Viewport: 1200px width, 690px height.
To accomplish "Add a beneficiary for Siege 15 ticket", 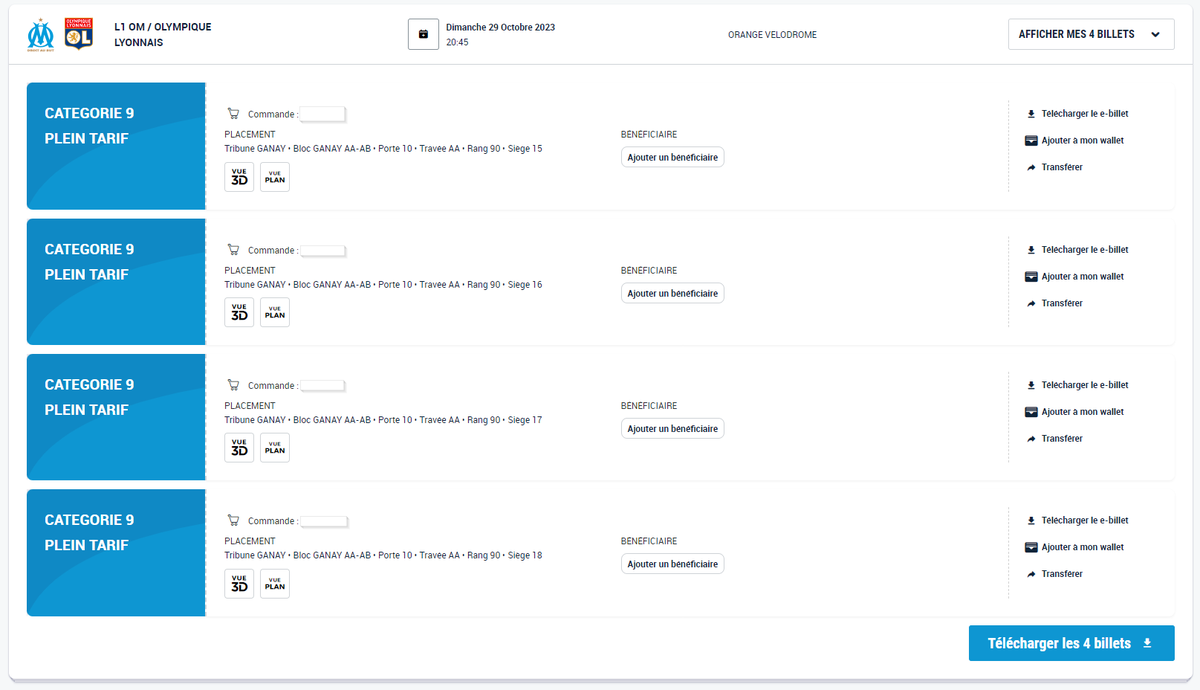I will point(672,158).
